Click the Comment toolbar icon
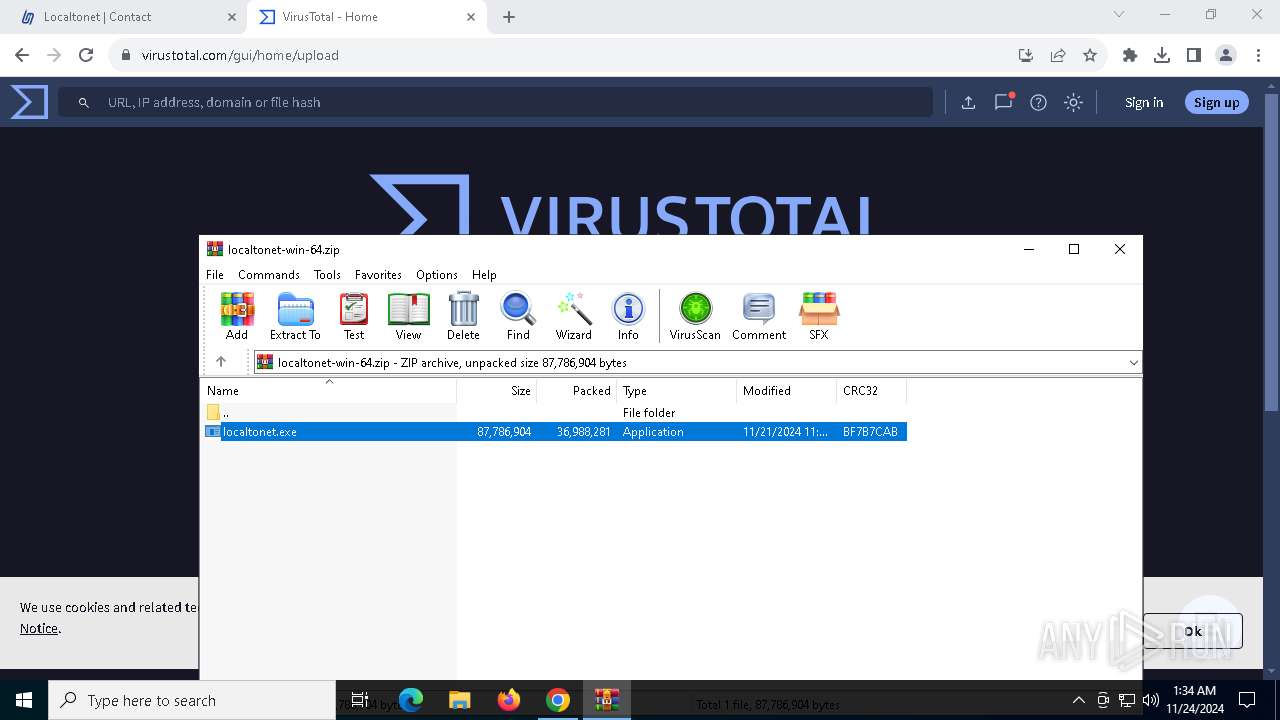The image size is (1280, 720). (x=759, y=316)
